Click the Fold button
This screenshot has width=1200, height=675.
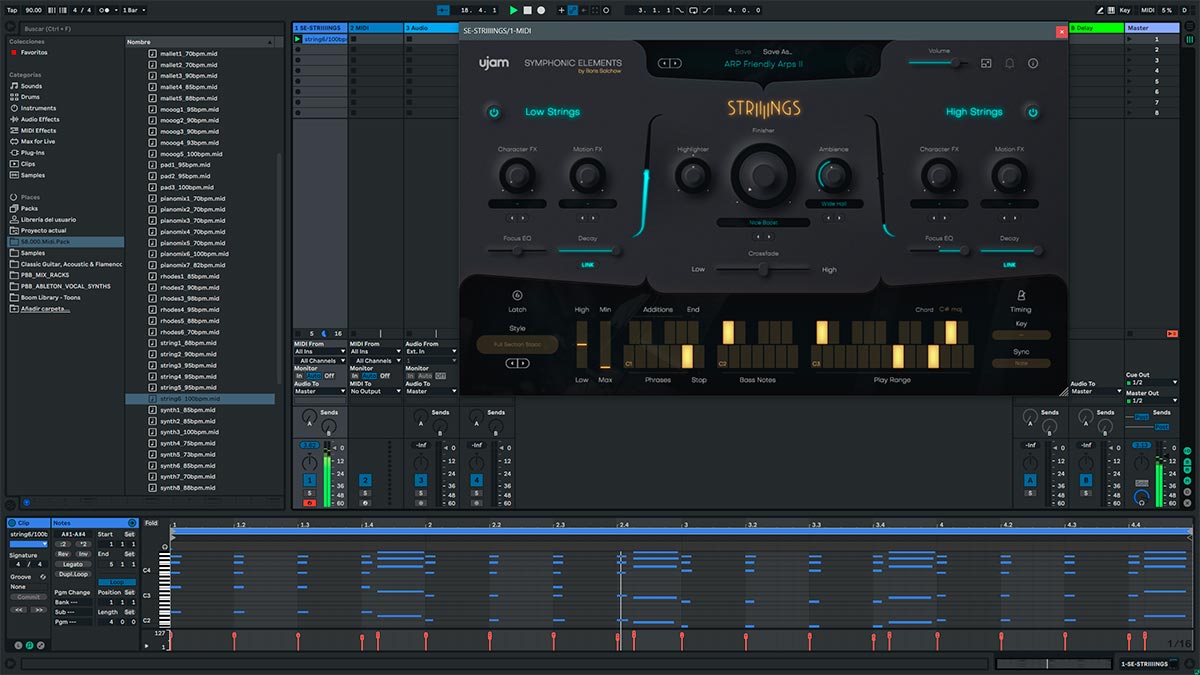(x=151, y=523)
